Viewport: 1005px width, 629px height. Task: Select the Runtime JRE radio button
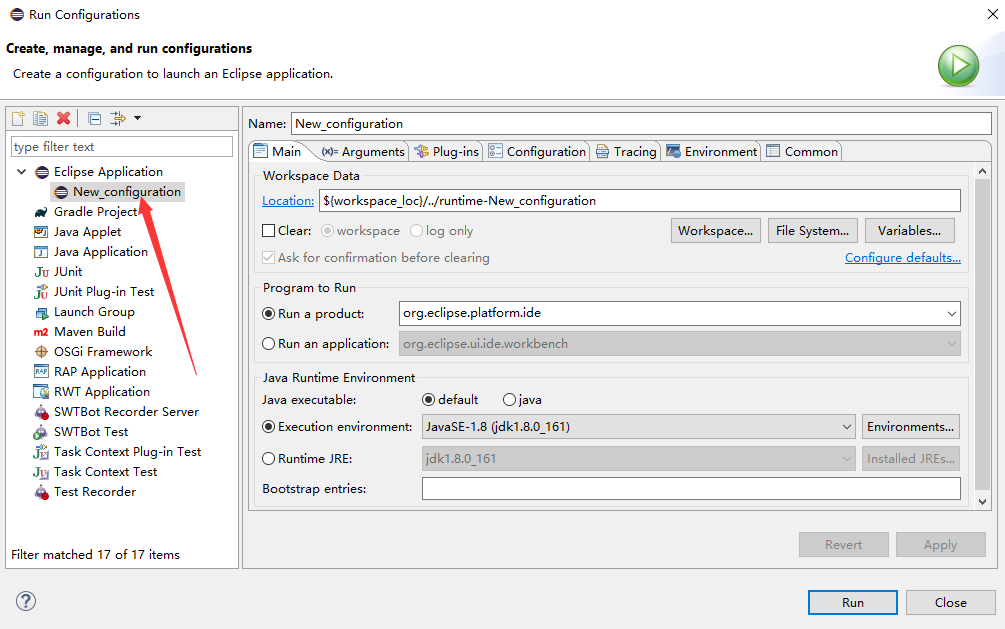tap(269, 458)
